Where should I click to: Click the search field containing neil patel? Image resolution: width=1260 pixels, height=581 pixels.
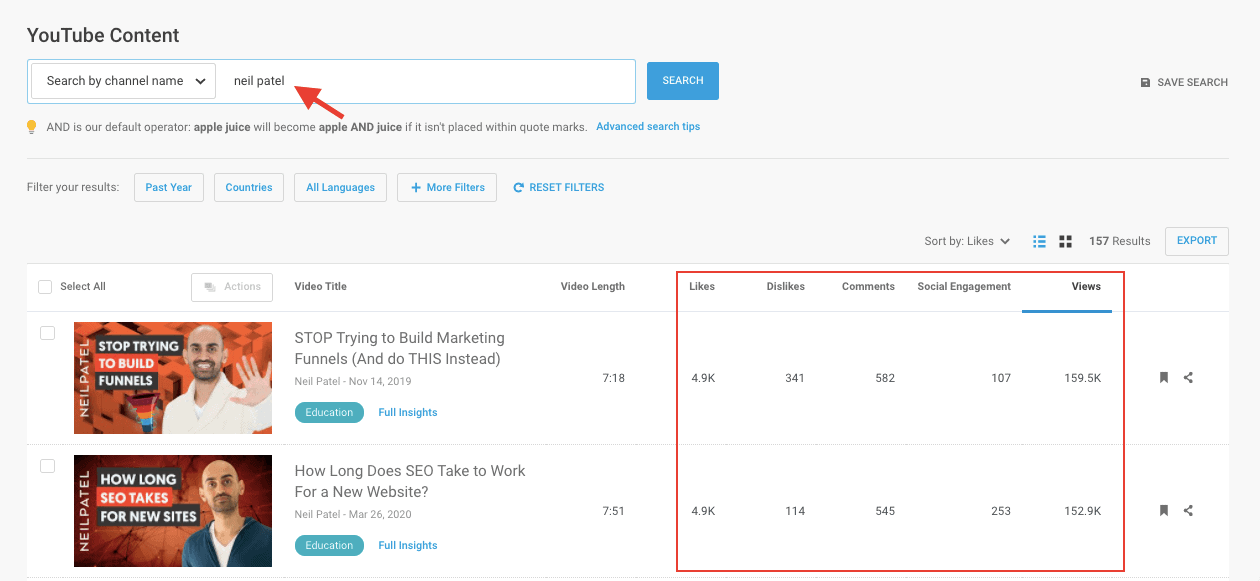coord(430,81)
